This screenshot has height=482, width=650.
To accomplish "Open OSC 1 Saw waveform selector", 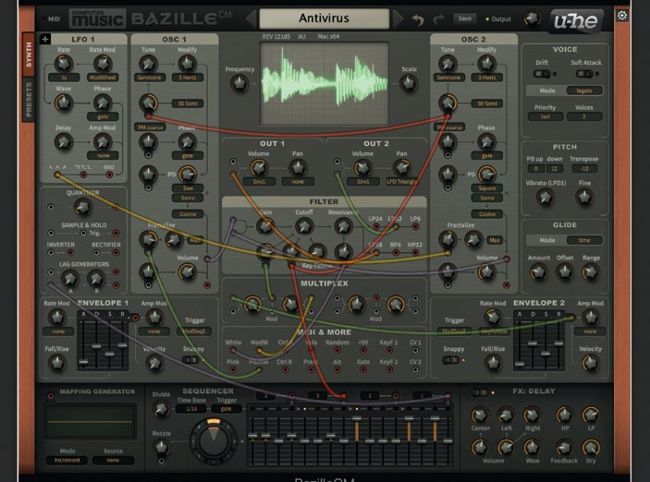I will [x=187, y=188].
